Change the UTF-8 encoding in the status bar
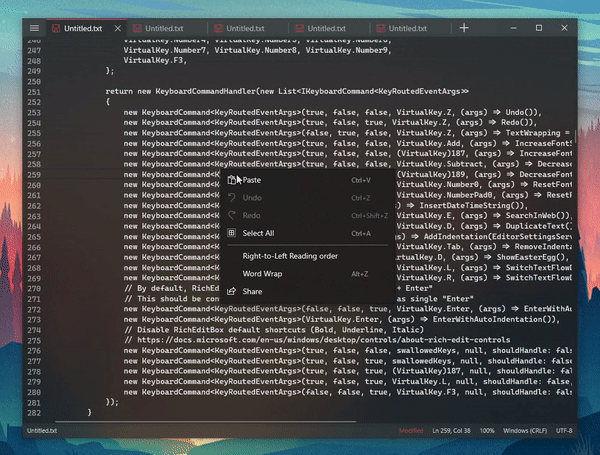This screenshot has height=455, width=600. [564, 431]
